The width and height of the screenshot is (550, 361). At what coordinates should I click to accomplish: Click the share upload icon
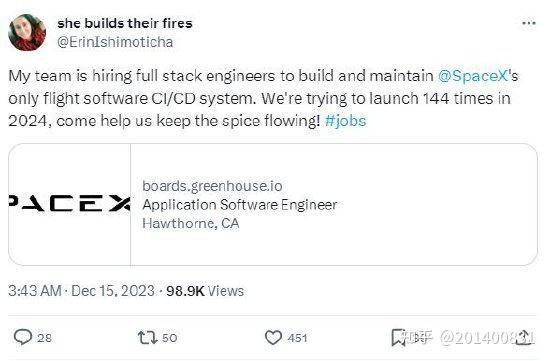[525, 337]
